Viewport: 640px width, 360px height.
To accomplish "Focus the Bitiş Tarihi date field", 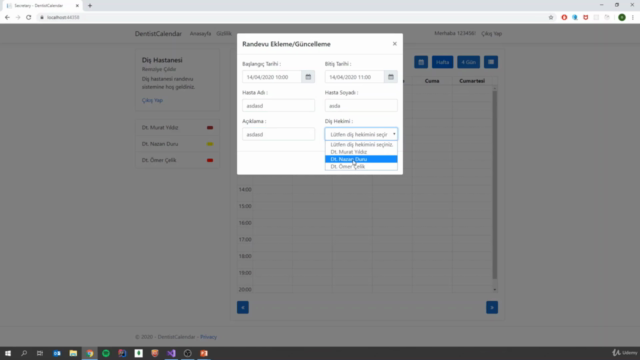I will 354,77.
